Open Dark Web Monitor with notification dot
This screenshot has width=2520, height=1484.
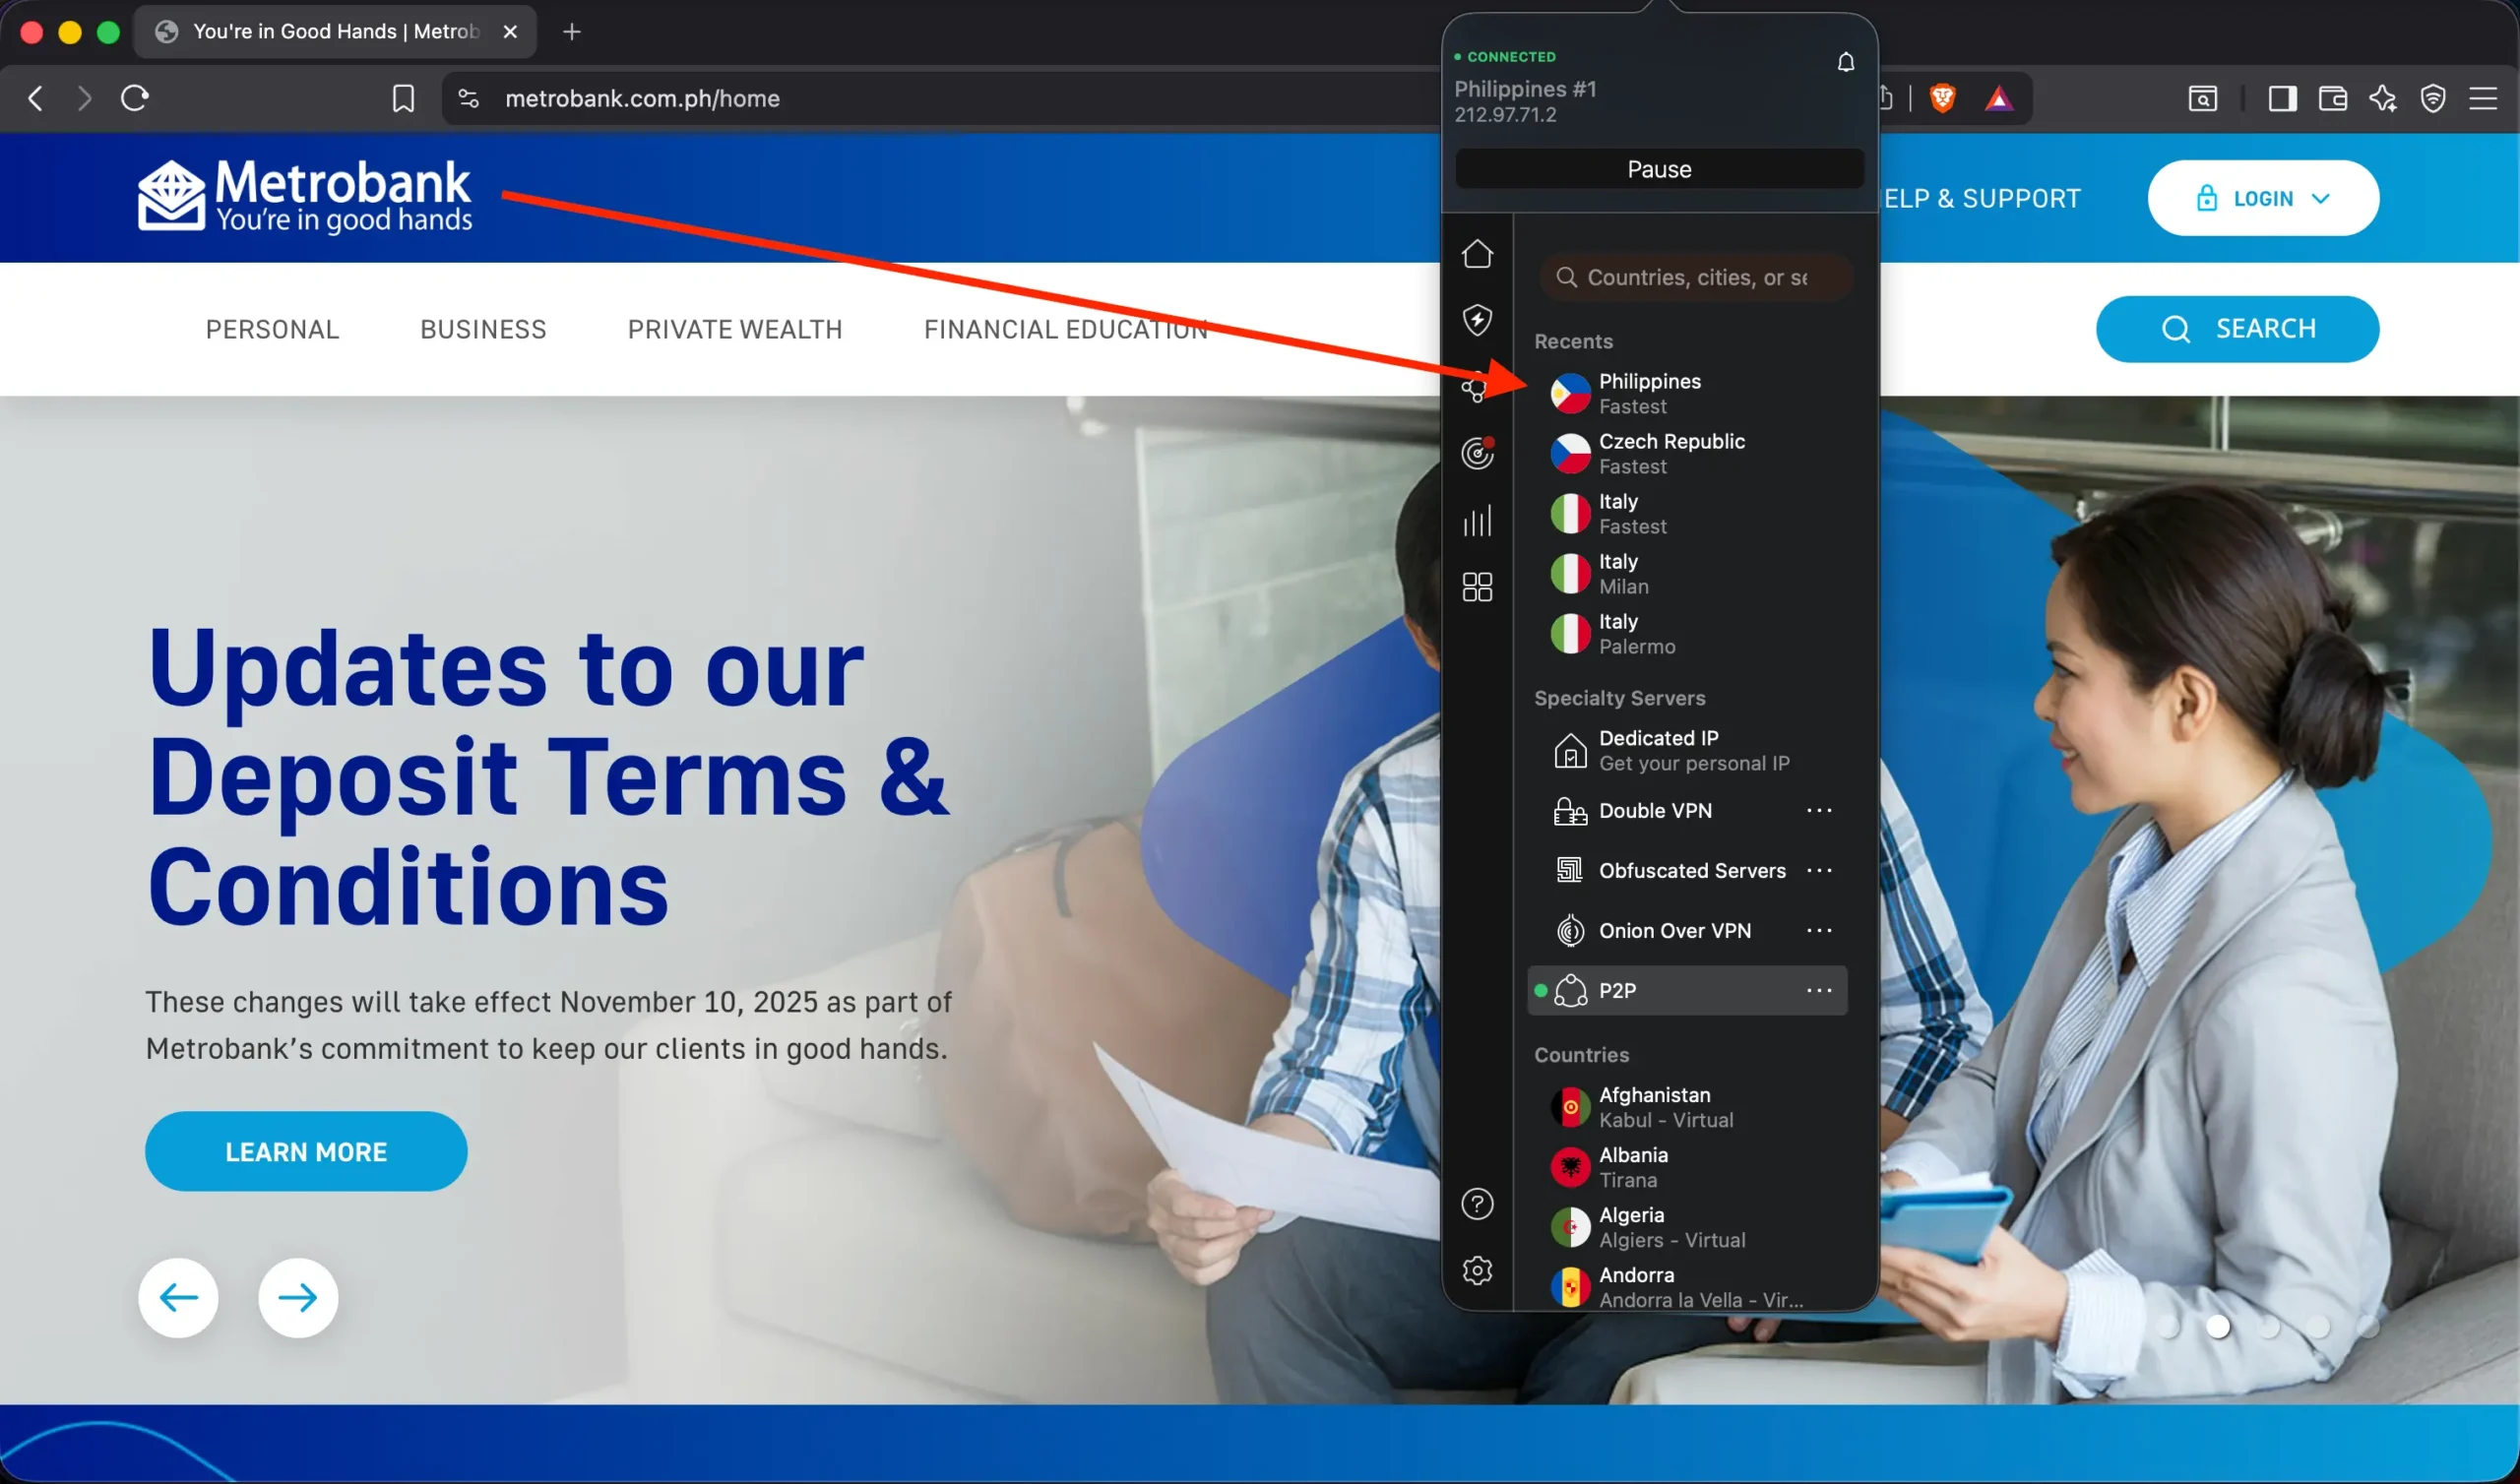1477,452
